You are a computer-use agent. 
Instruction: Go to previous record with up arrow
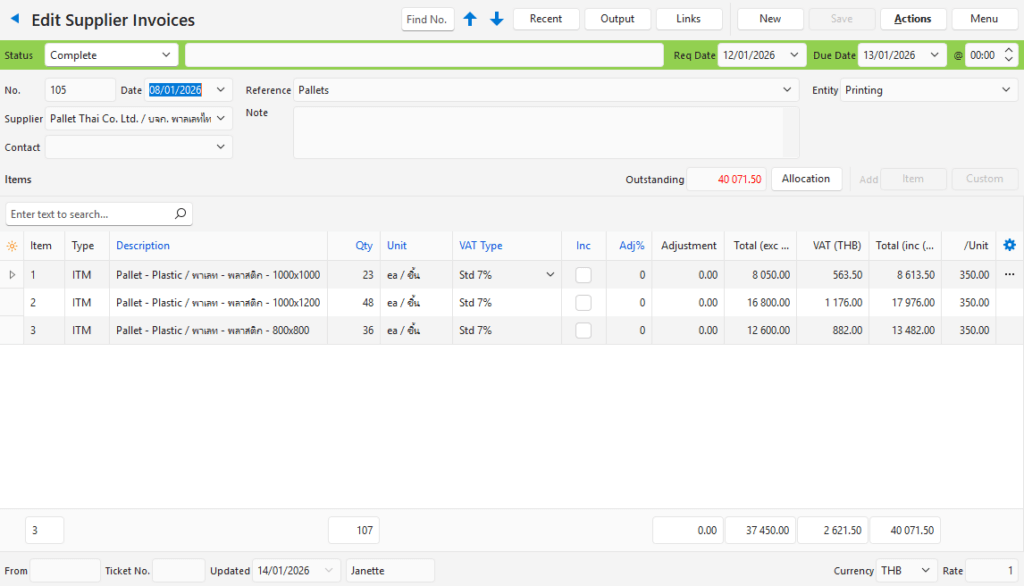click(470, 19)
